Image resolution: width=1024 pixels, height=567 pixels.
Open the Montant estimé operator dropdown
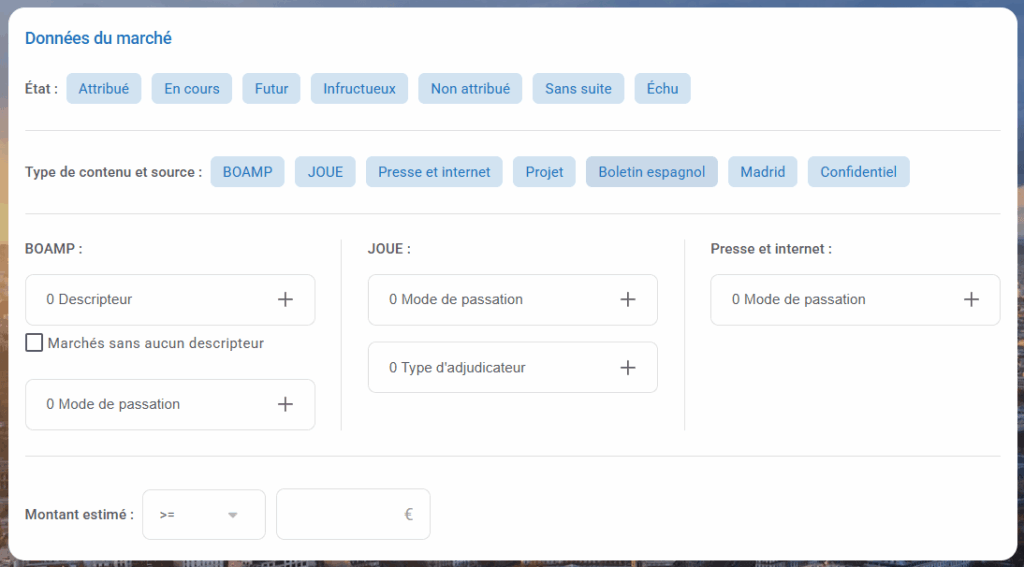(x=204, y=514)
